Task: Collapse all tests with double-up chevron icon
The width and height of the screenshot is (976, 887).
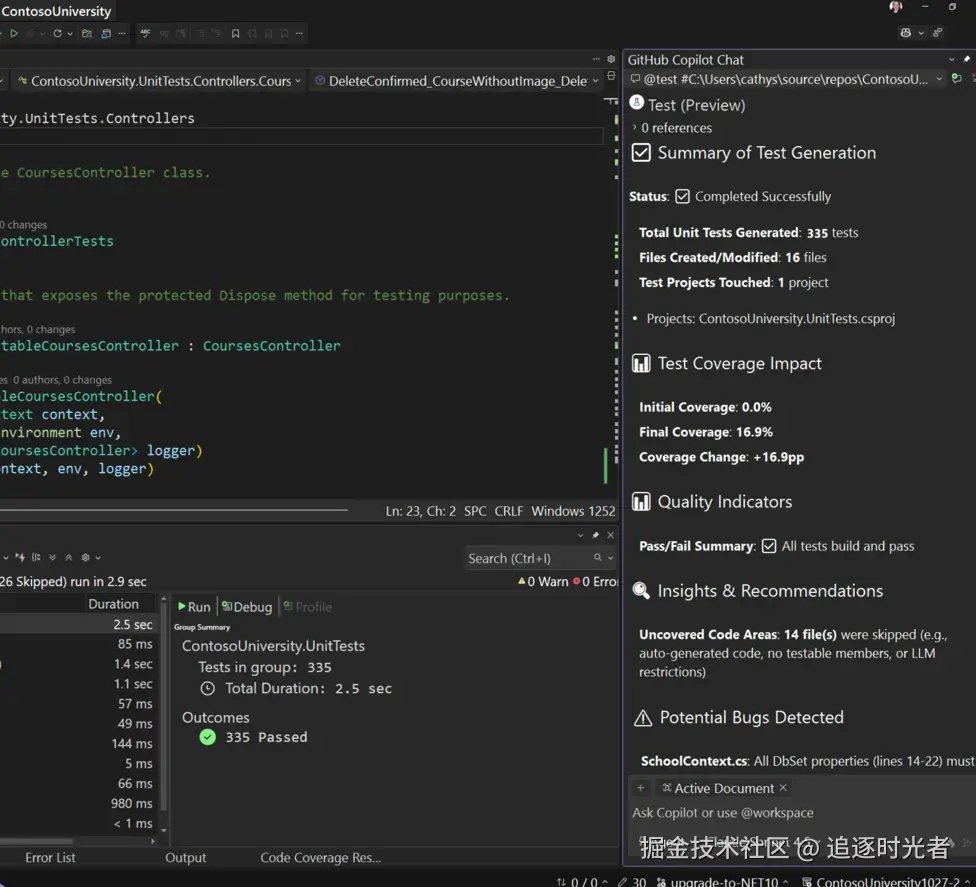Action: tap(68, 557)
